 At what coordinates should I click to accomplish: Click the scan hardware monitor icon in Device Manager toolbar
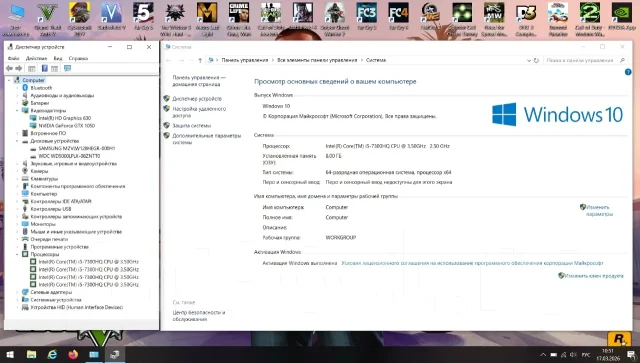(x=67, y=69)
